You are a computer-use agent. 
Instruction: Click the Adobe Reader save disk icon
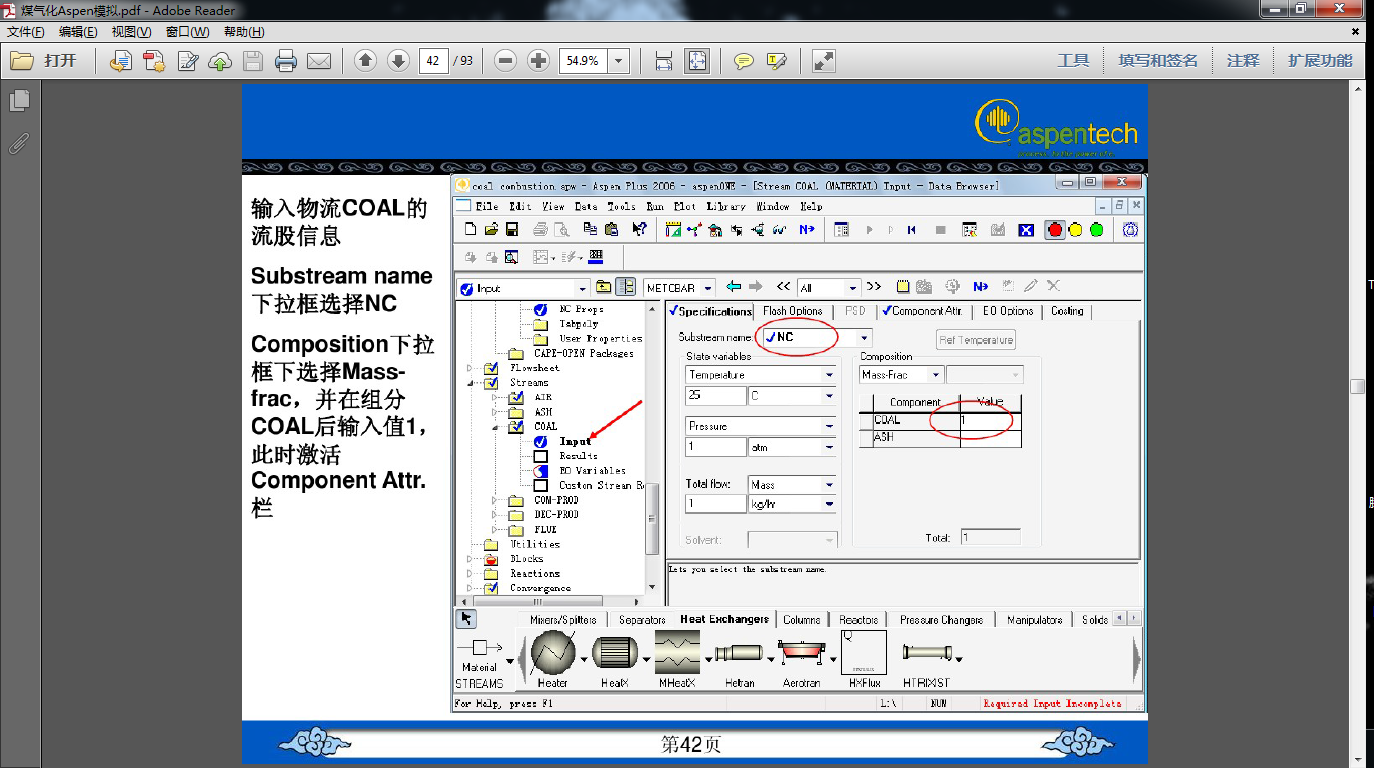point(253,61)
